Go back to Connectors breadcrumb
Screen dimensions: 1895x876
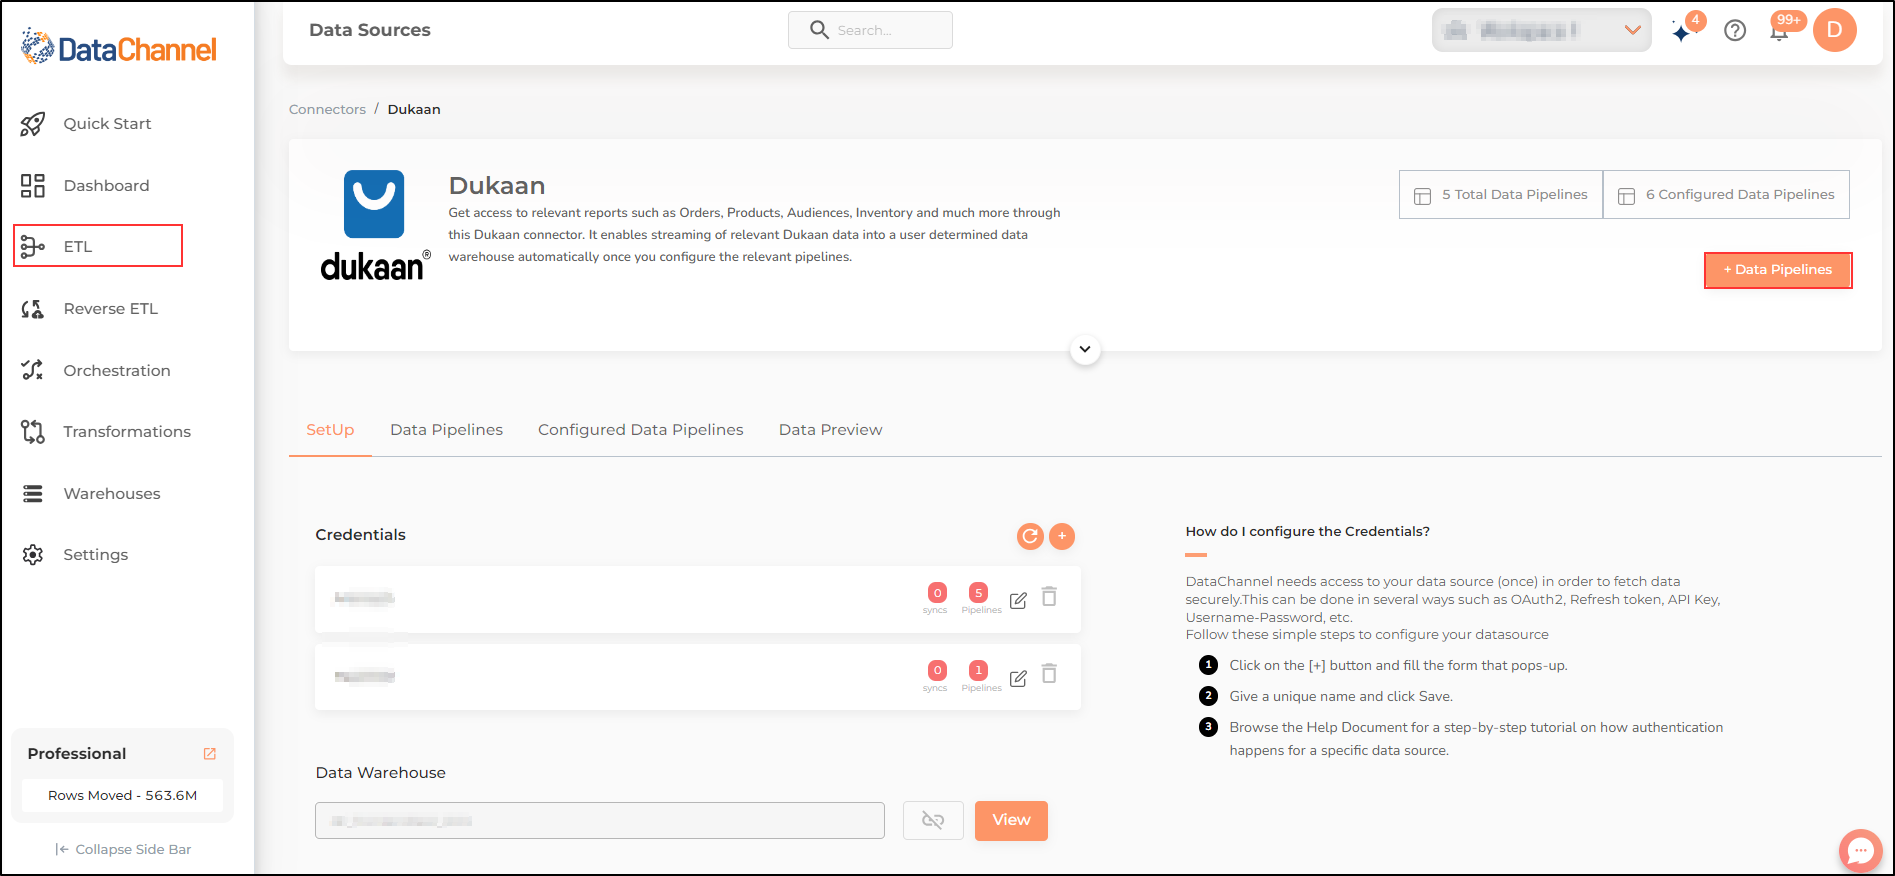point(327,109)
